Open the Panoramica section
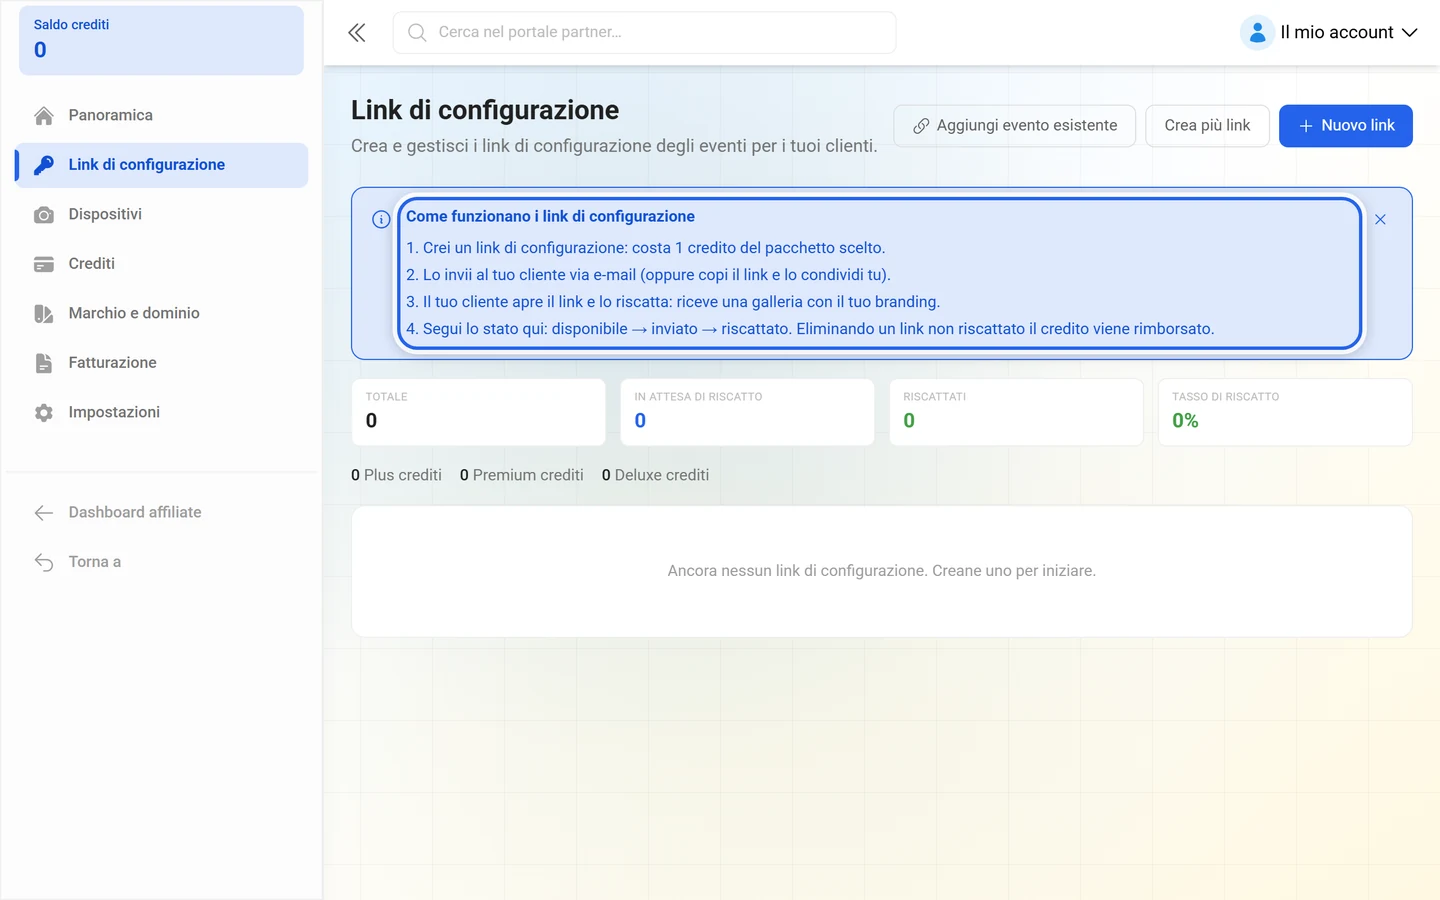Viewport: 1440px width, 900px height. [162, 116]
